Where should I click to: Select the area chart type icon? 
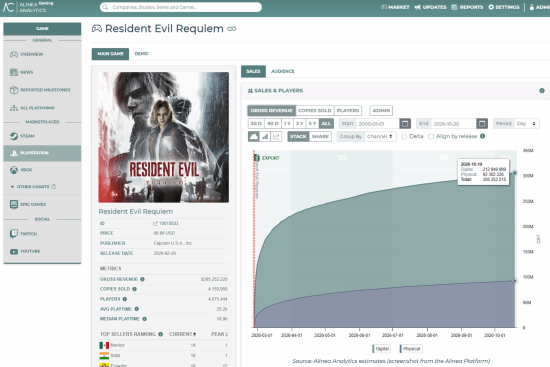253,136
